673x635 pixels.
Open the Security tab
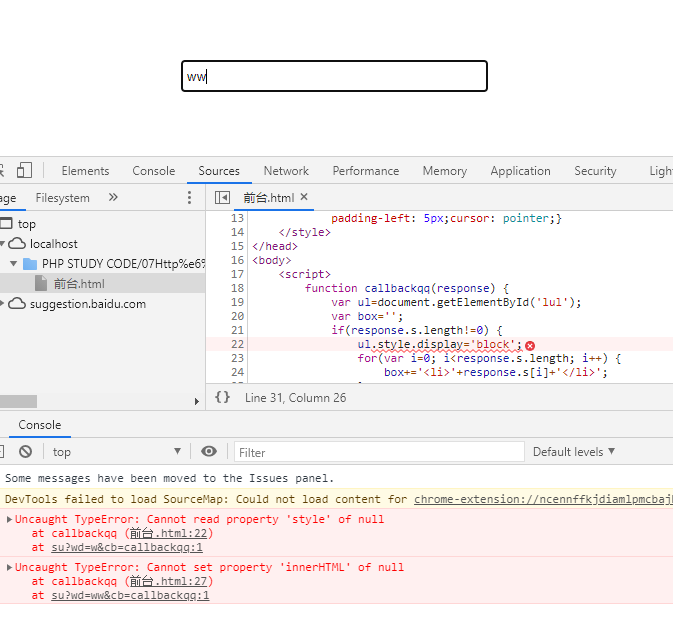point(595,171)
